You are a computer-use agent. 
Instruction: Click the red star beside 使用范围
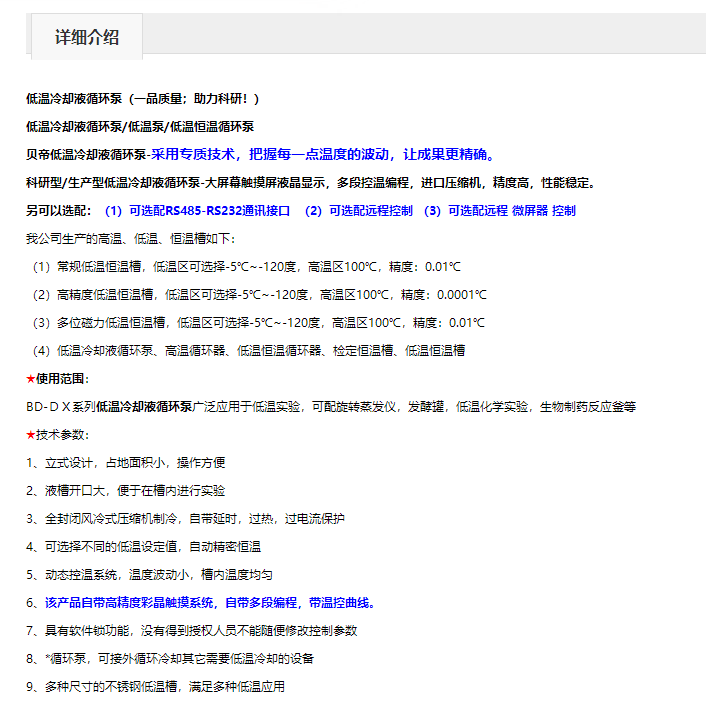(x=31, y=379)
